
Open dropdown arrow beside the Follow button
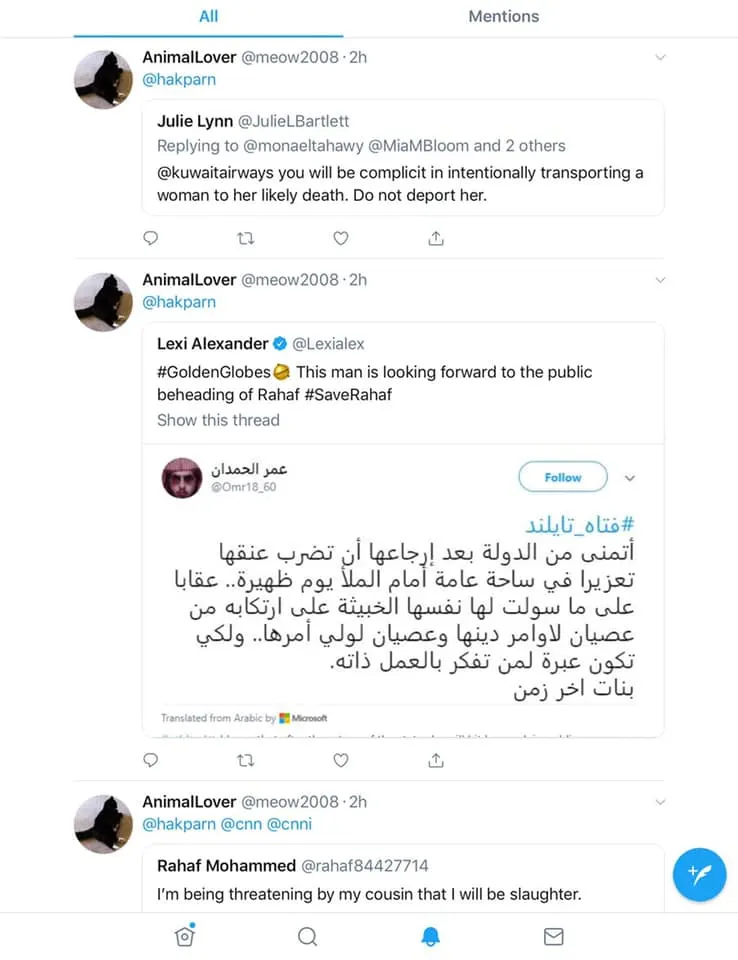click(629, 478)
